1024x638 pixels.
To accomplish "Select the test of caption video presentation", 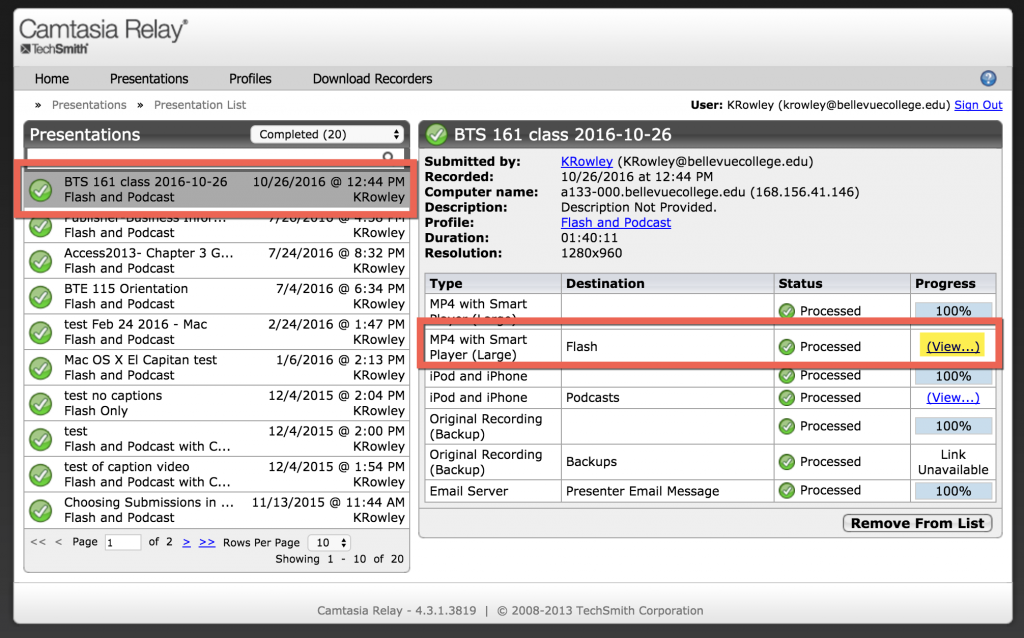I will tap(216, 474).
